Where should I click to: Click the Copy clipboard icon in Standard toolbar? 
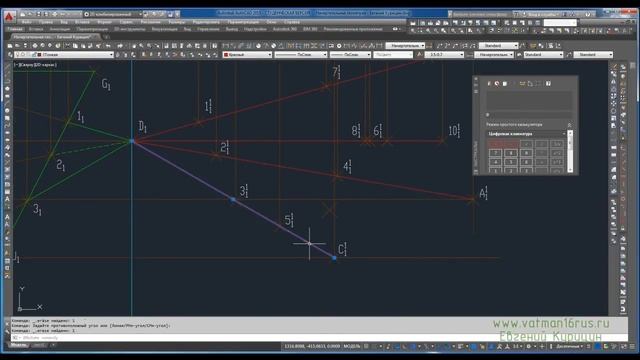click(x=76, y=46)
